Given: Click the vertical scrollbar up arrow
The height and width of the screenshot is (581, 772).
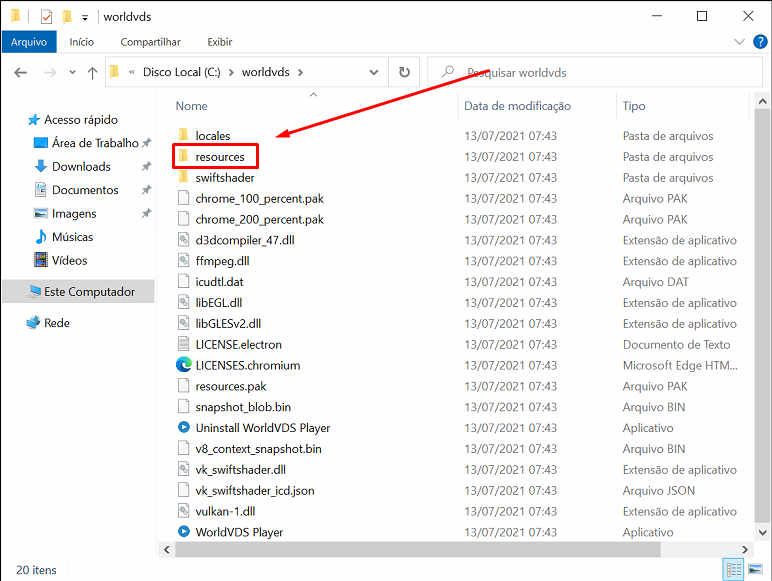Looking at the screenshot, I should coord(762,102).
